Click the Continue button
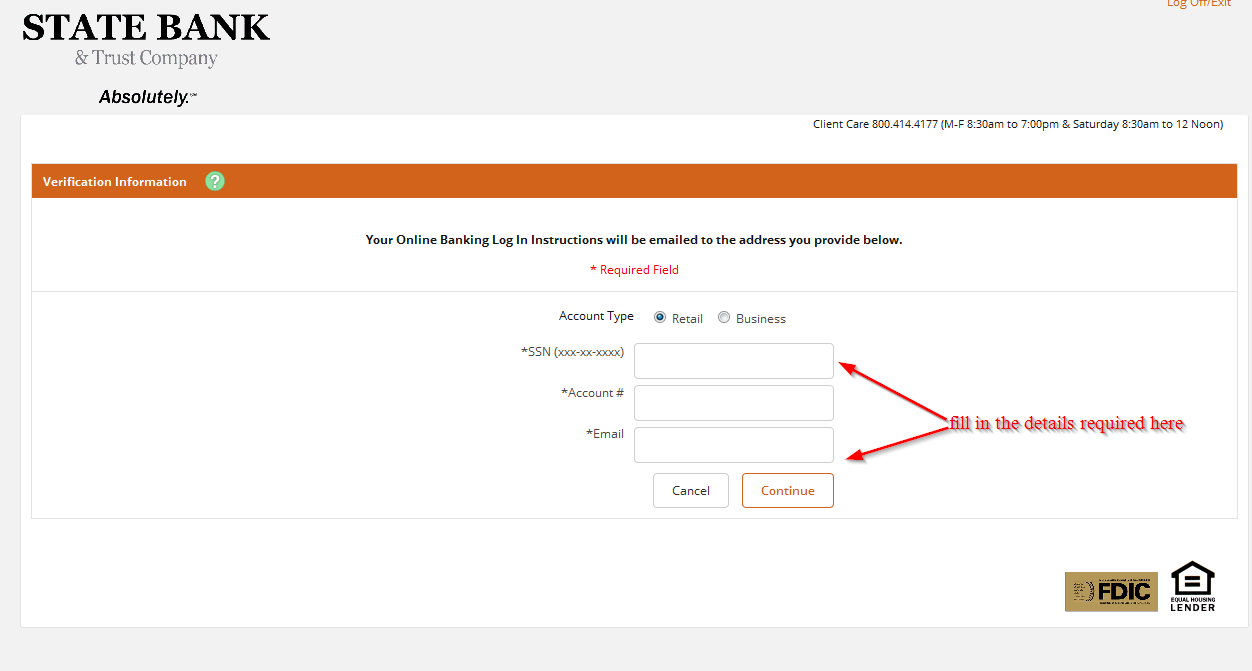This screenshot has width=1252, height=671. point(788,490)
